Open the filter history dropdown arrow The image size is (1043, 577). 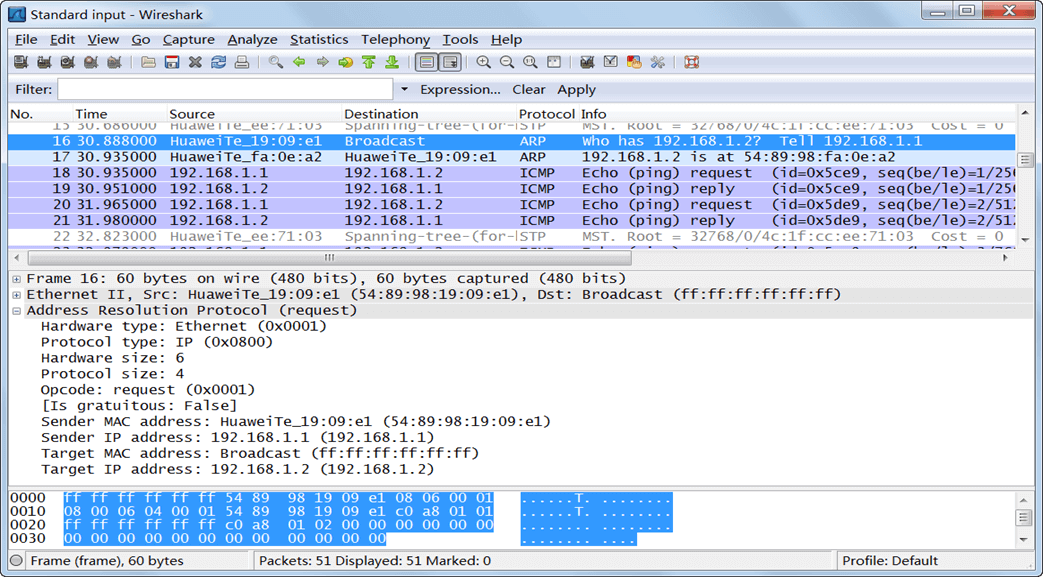click(x=404, y=89)
